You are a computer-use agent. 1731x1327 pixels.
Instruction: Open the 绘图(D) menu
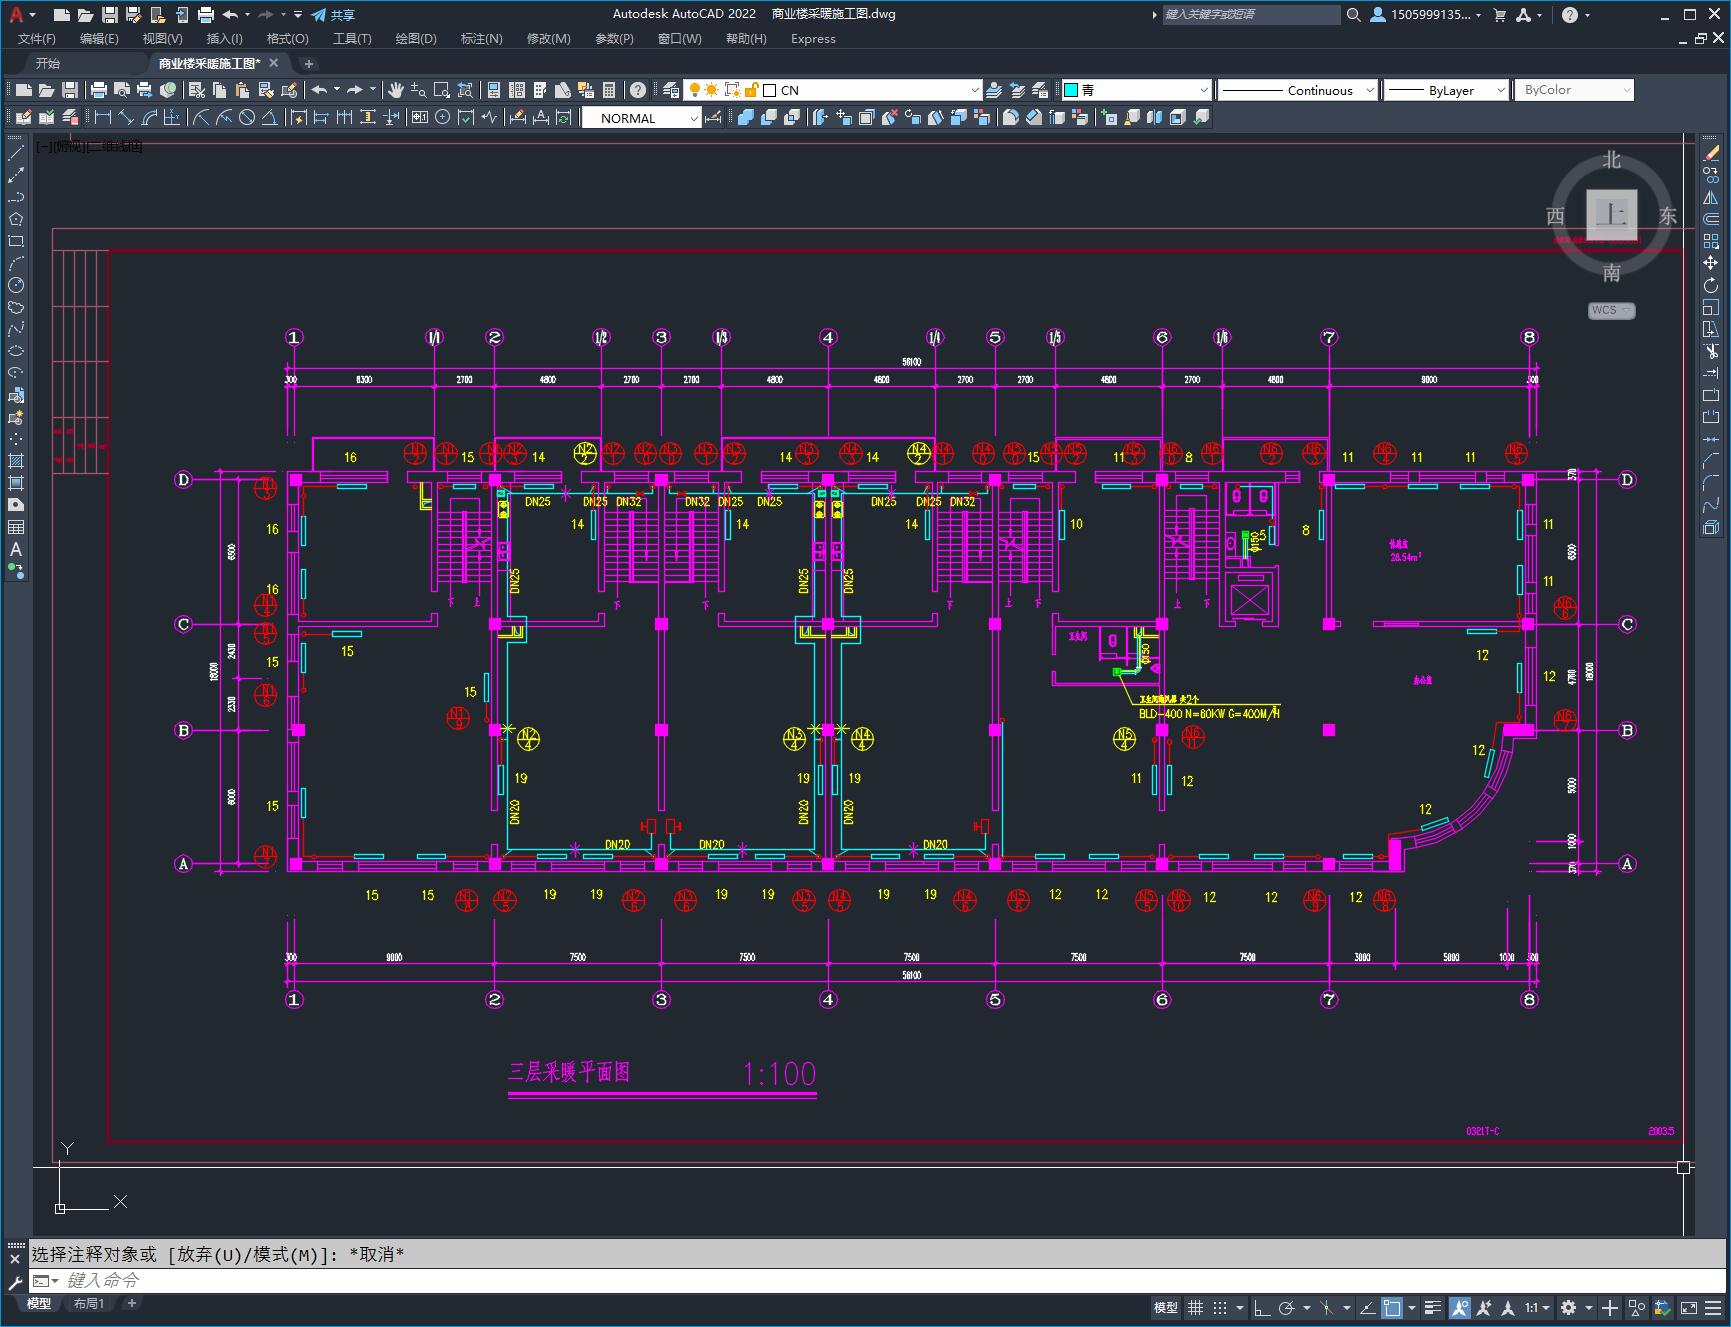click(416, 39)
